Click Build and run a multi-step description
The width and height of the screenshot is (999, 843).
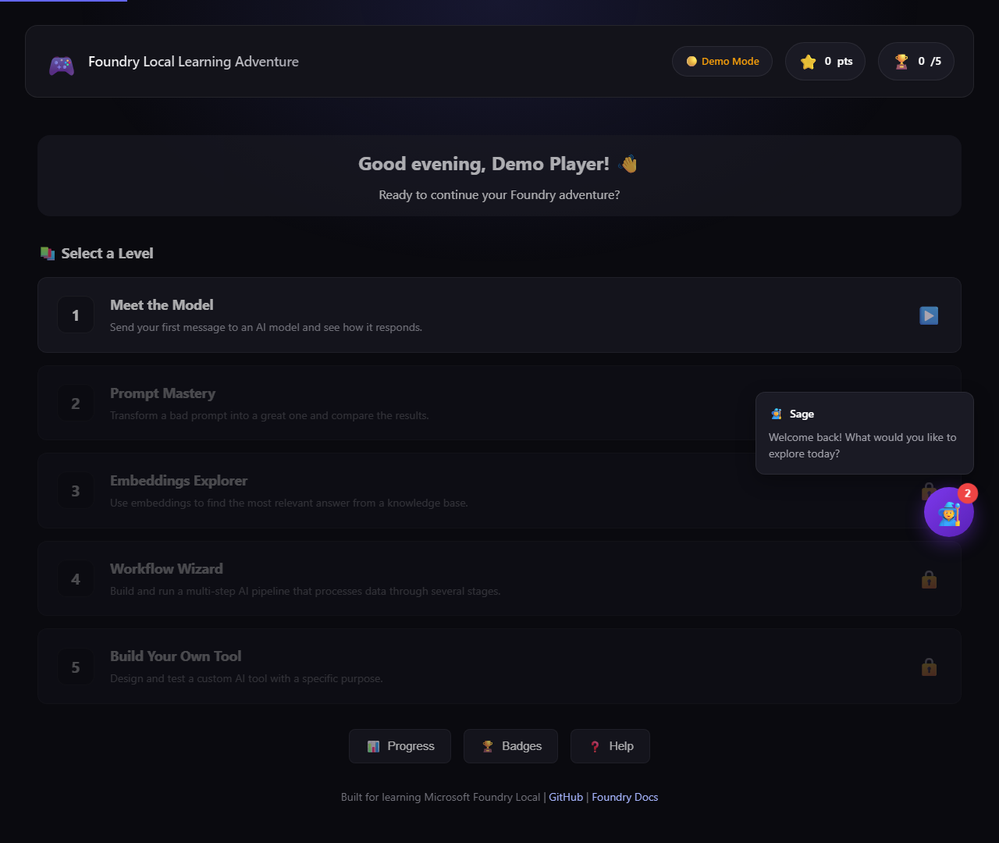tap(305, 591)
